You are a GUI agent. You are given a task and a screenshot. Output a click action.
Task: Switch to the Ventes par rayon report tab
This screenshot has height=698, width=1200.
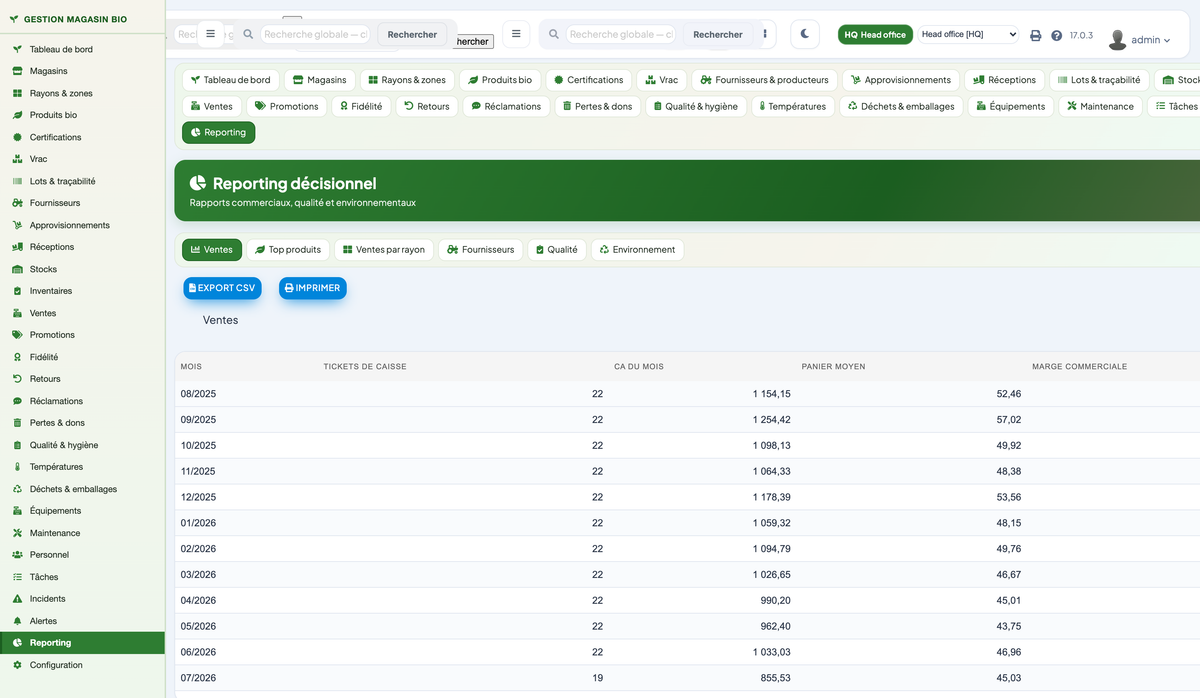pos(383,250)
